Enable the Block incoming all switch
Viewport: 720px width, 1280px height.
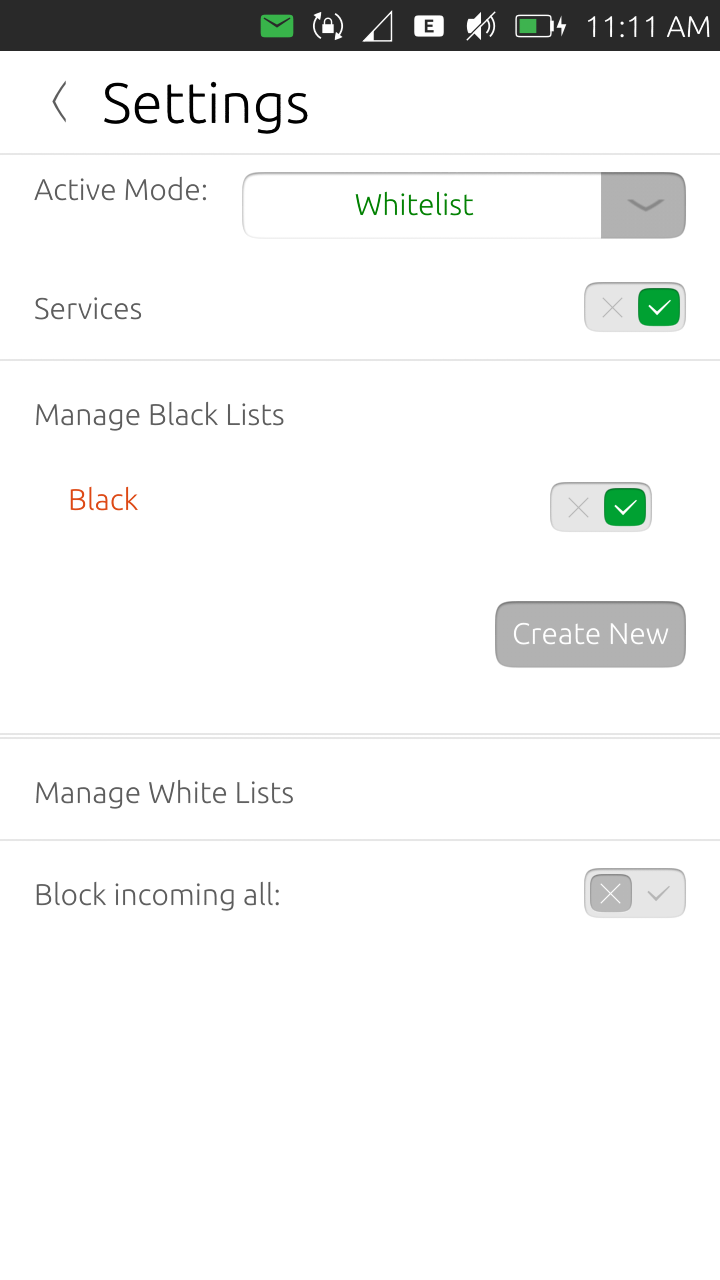635,894
